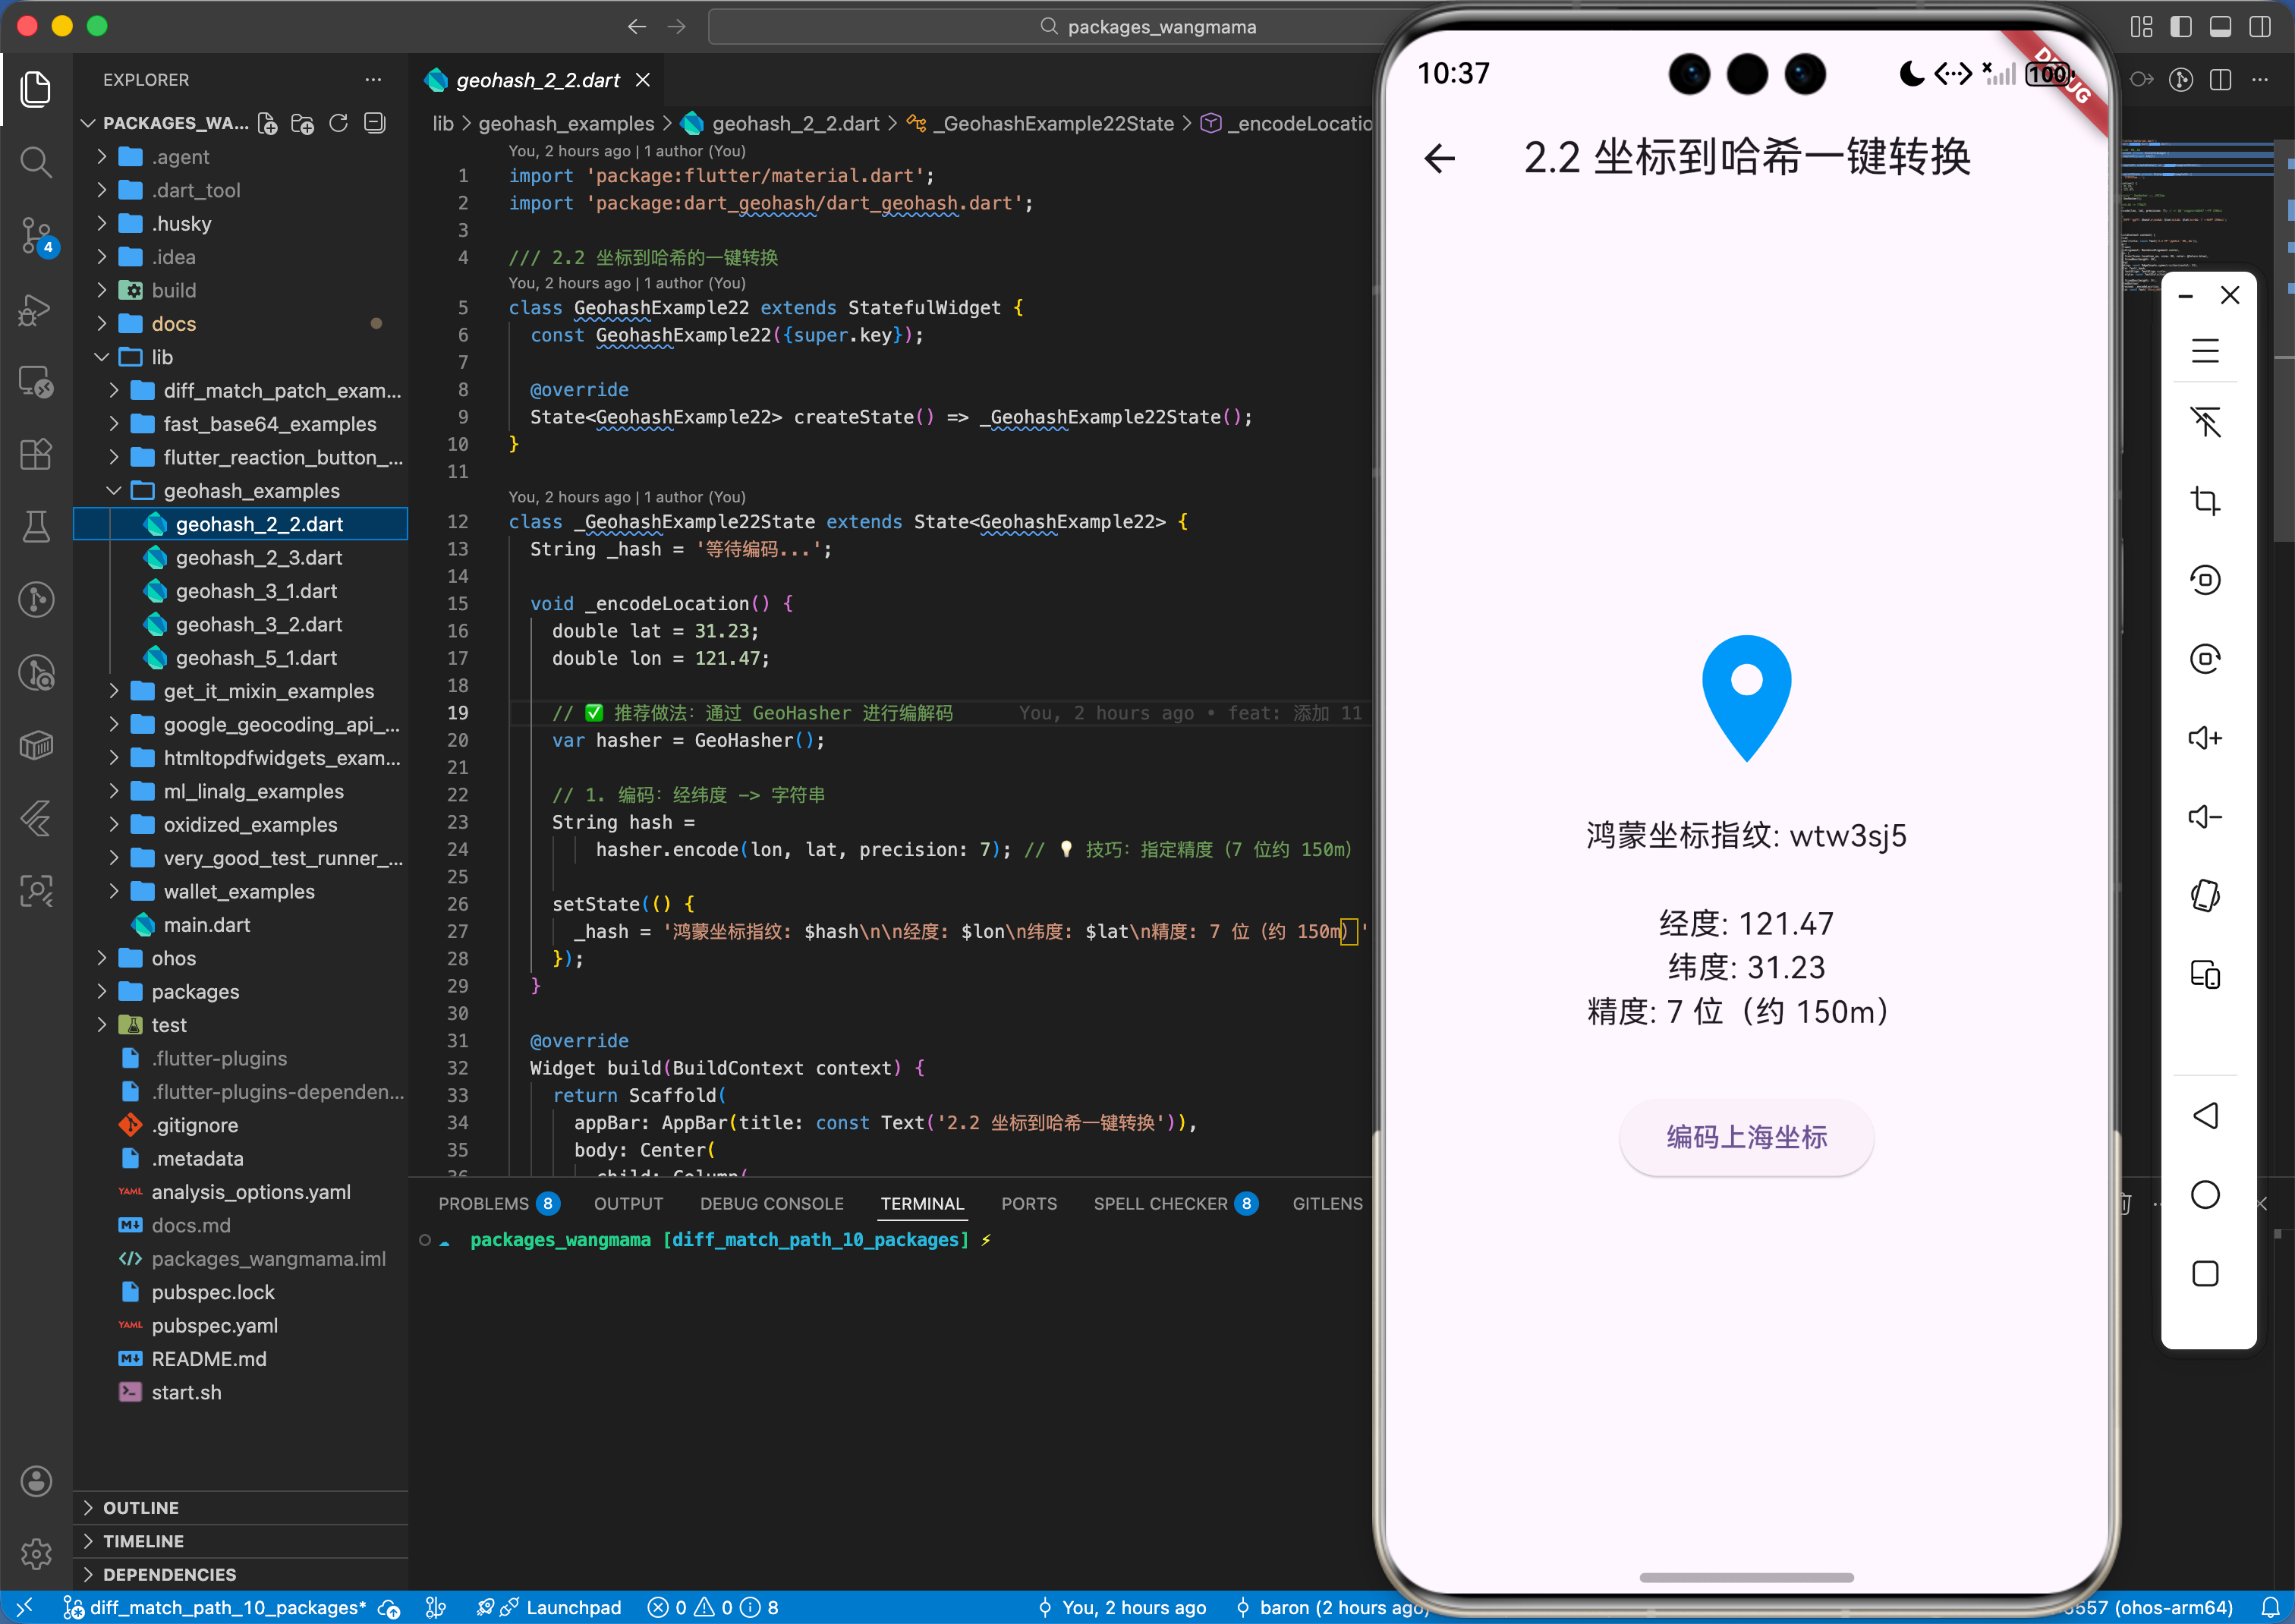Viewport: 2295px width, 1624px height.
Task: Take a screenshot with the emulator crop tool
Action: pyautogui.click(x=2207, y=501)
